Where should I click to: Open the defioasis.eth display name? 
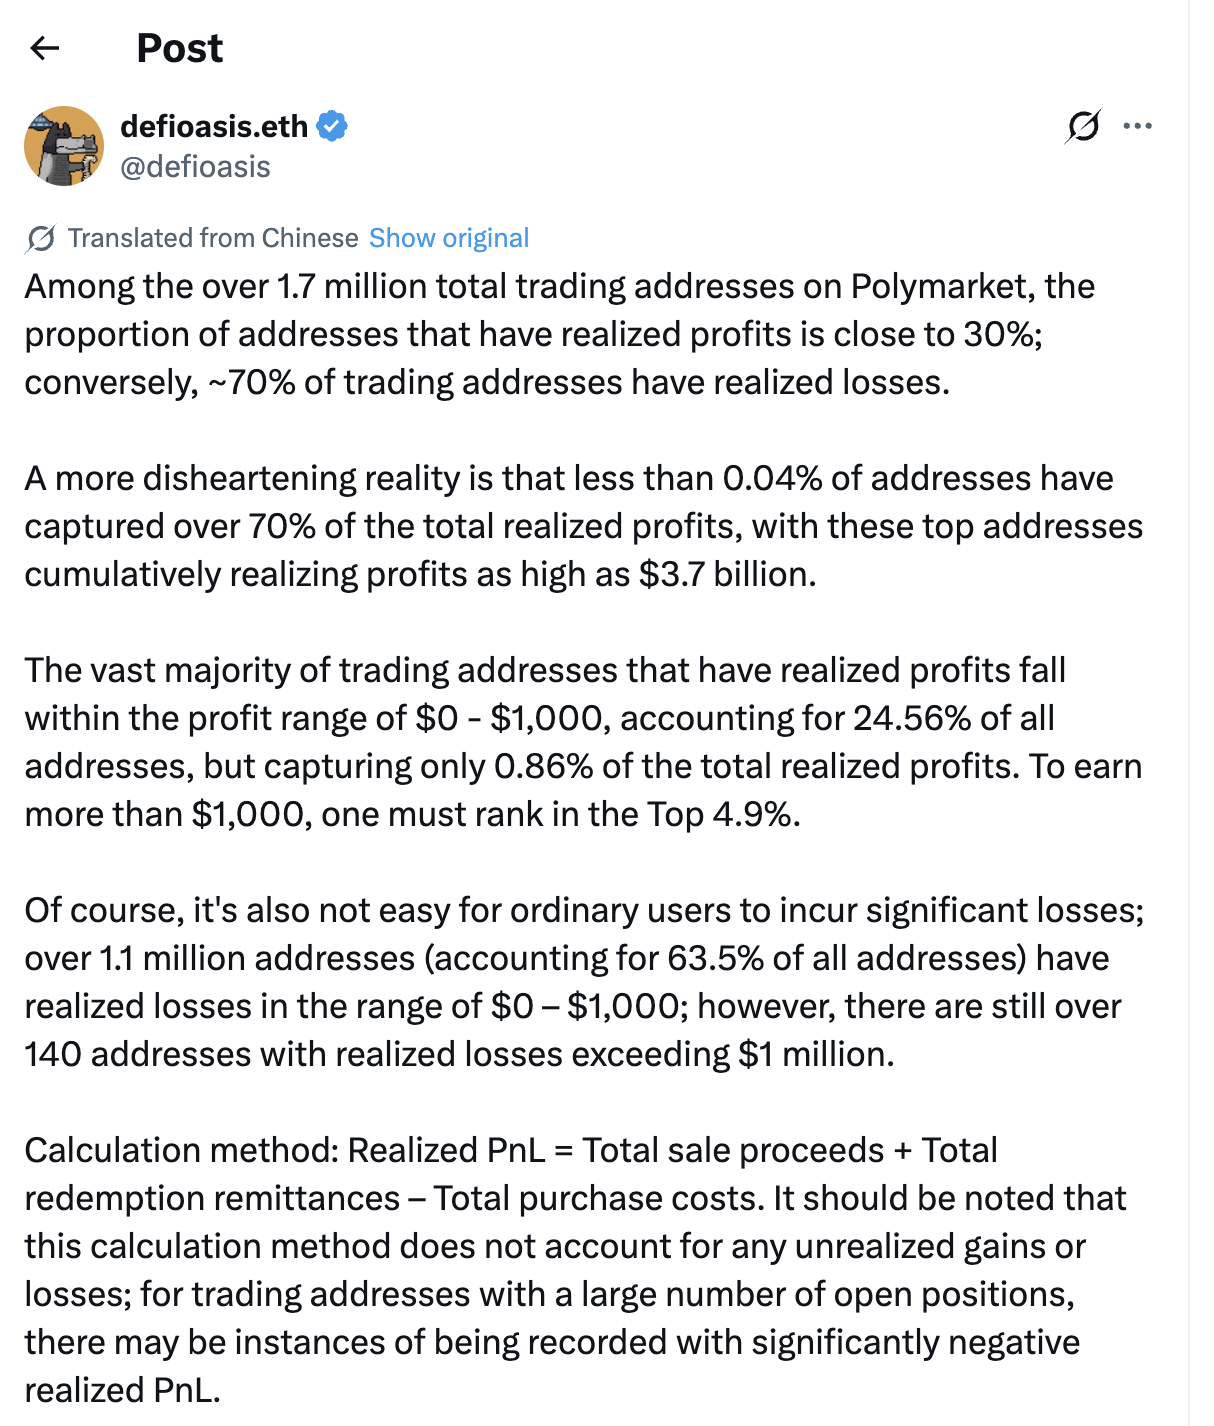pyautogui.click(x=214, y=126)
